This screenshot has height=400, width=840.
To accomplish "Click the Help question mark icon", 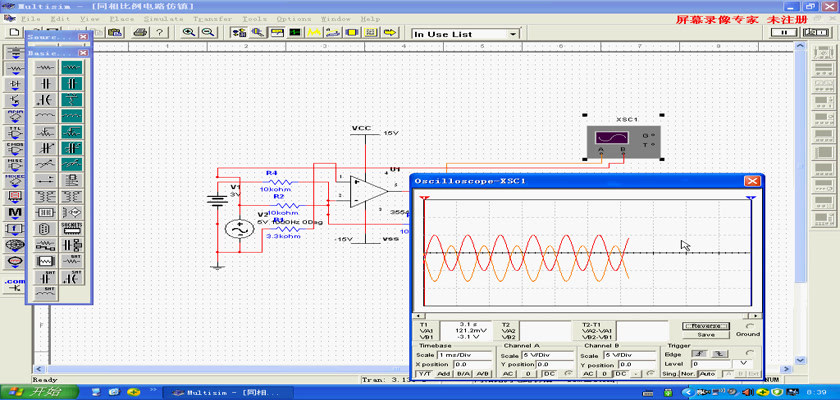I will coord(159,33).
